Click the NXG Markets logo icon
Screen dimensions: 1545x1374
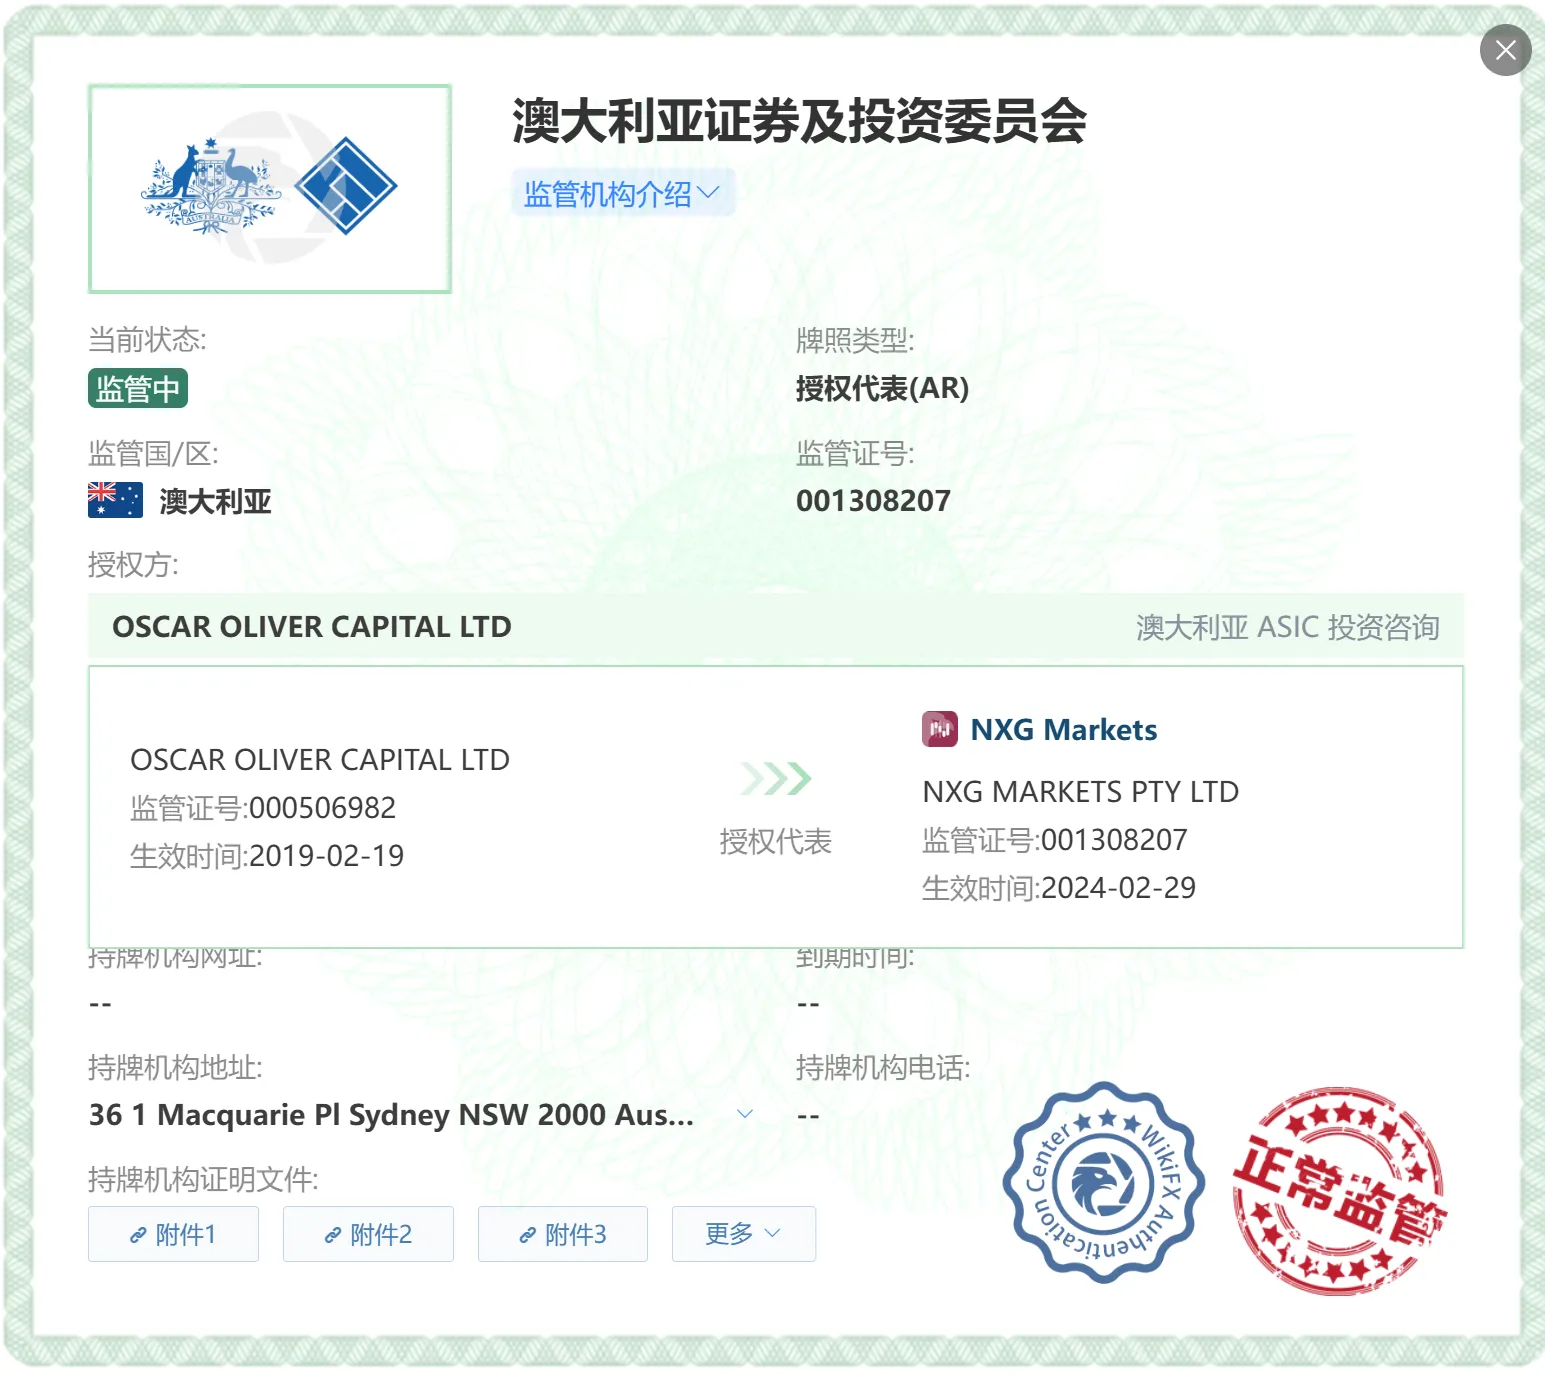coord(939,729)
